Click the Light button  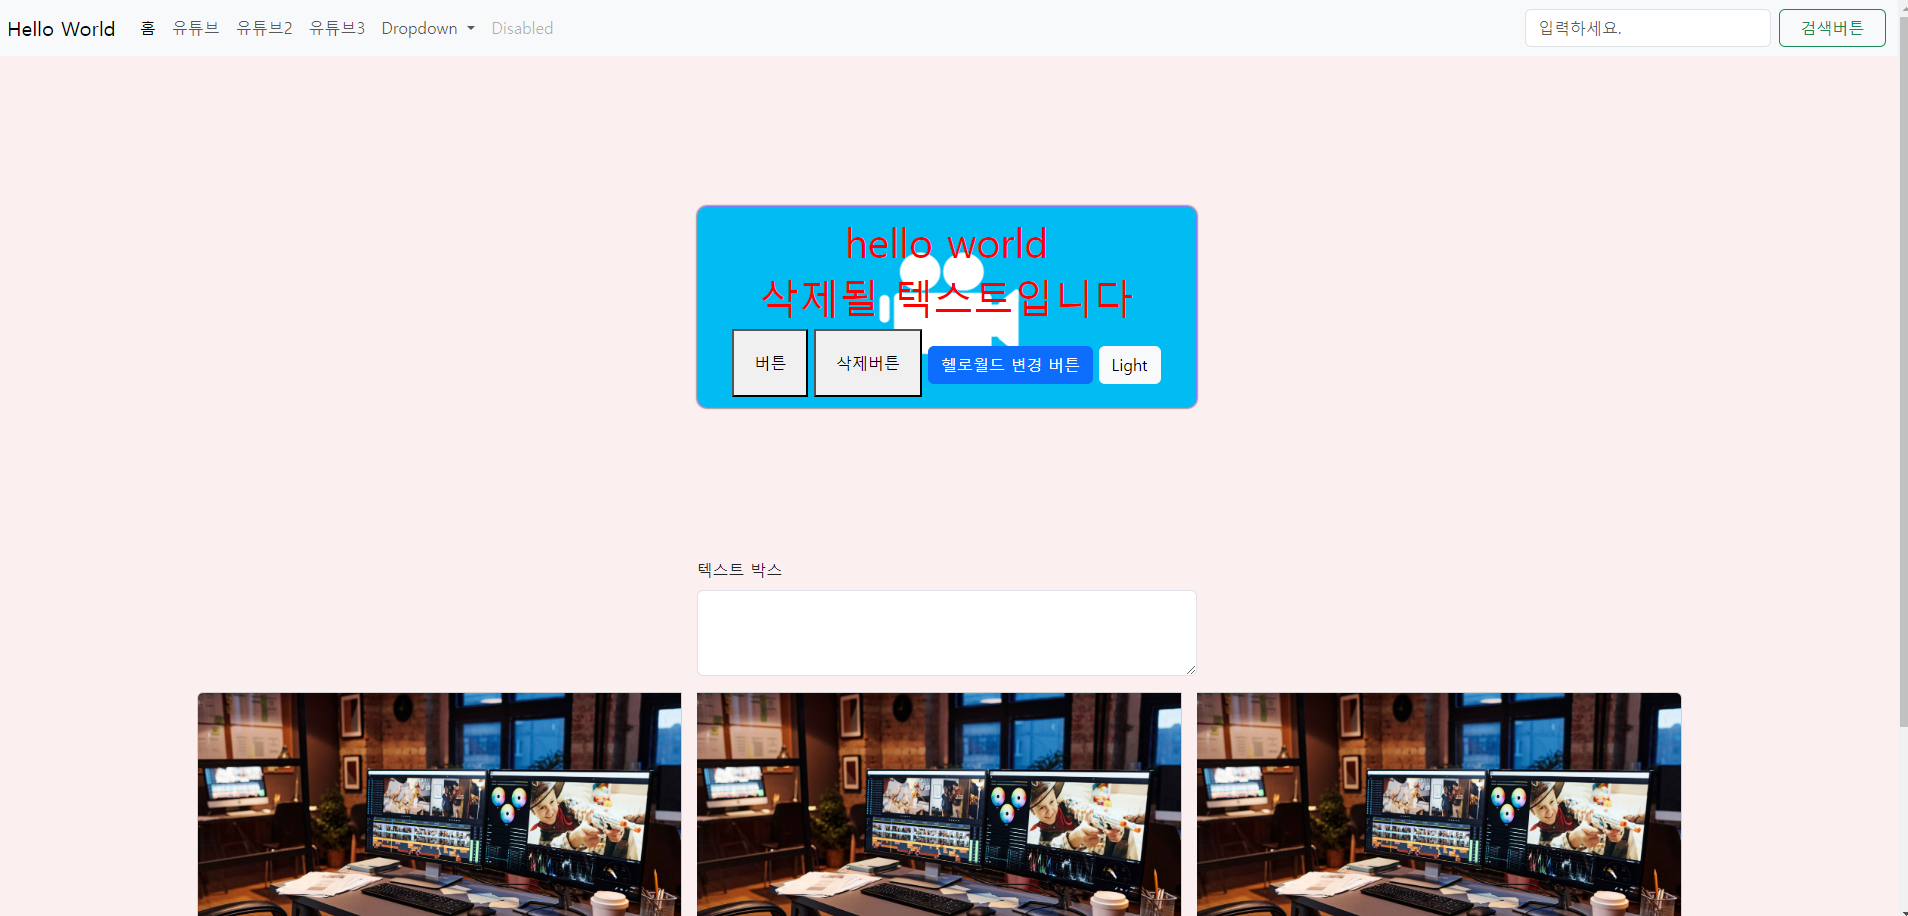coord(1130,365)
